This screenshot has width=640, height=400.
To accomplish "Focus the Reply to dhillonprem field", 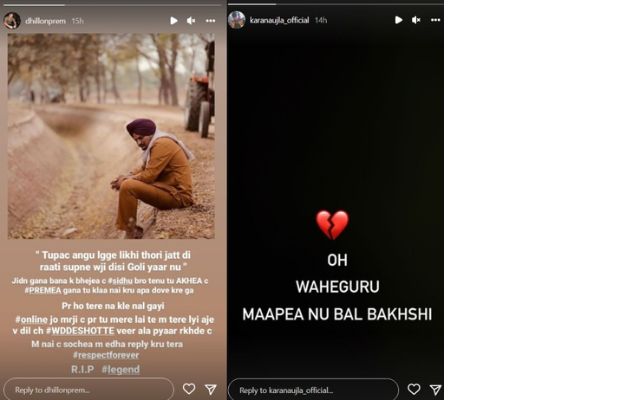I will 89,389.
